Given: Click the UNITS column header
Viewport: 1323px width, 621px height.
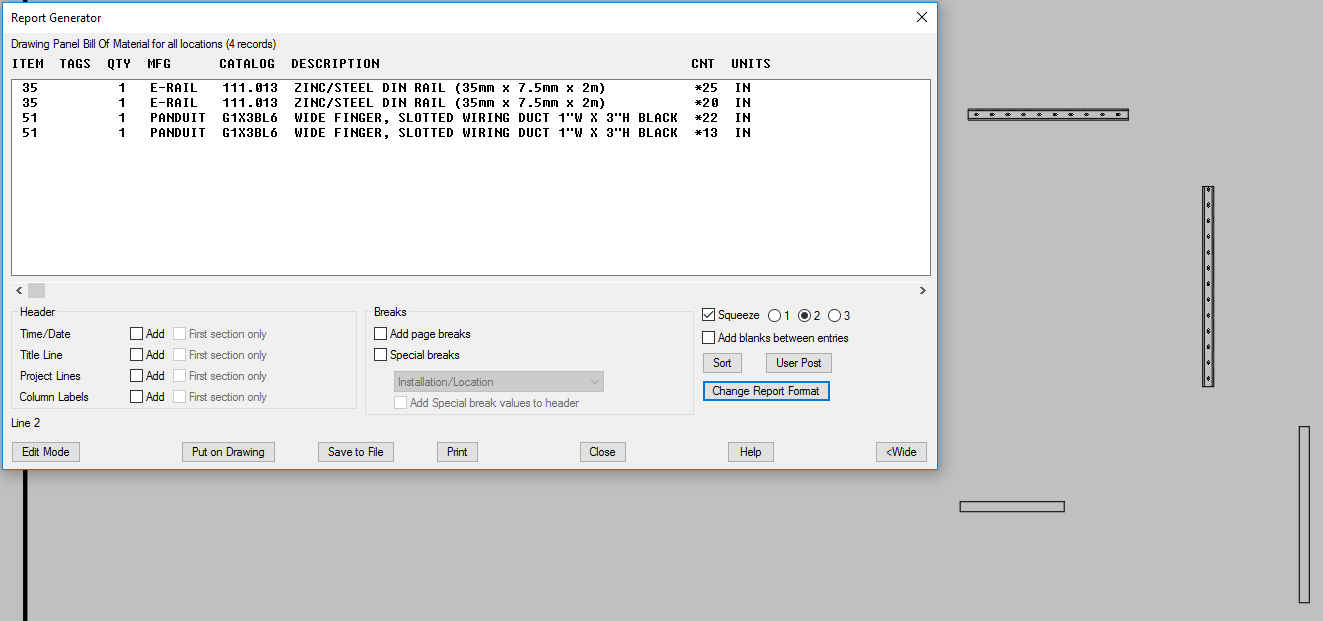Looking at the screenshot, I should point(751,64).
